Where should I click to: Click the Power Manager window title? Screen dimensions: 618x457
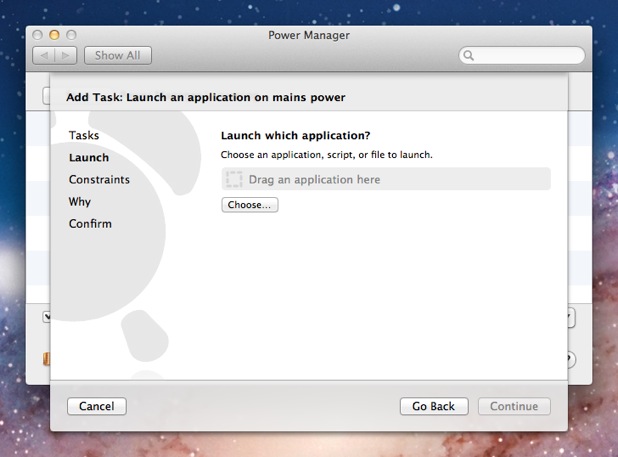[309, 35]
